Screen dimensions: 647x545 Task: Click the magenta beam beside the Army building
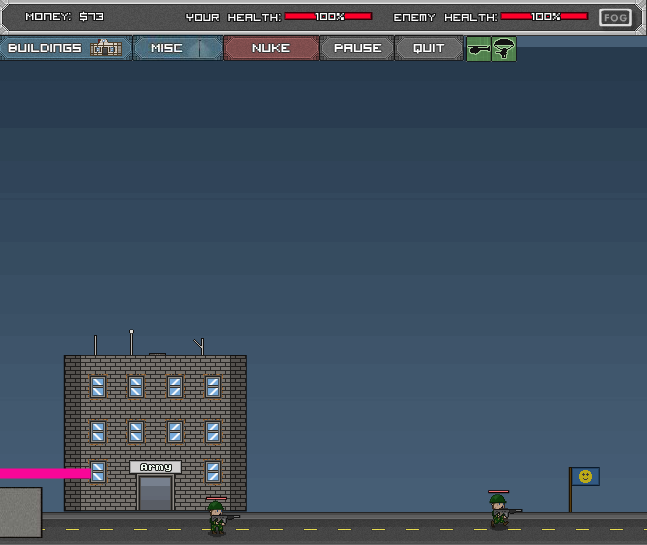(x=45, y=473)
